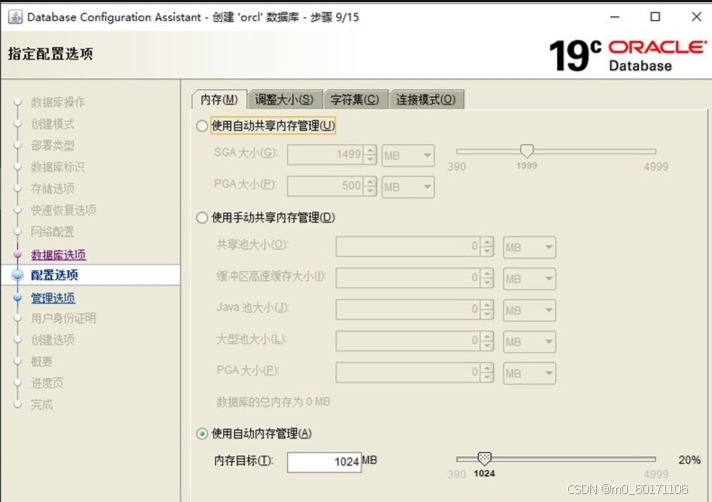Click the Java app icon in title bar
The height and width of the screenshot is (502, 712).
[15, 17]
